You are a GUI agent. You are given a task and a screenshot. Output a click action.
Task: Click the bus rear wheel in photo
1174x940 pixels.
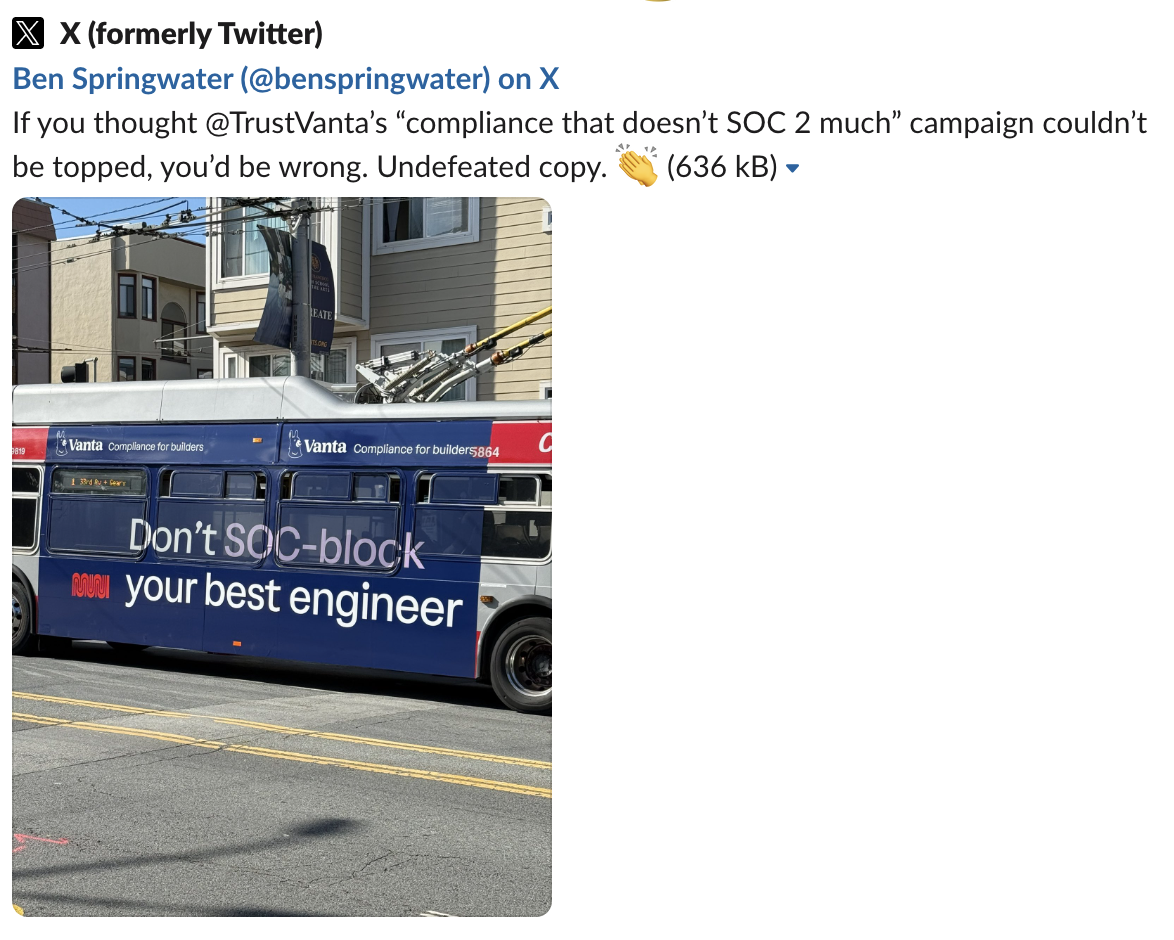523,663
